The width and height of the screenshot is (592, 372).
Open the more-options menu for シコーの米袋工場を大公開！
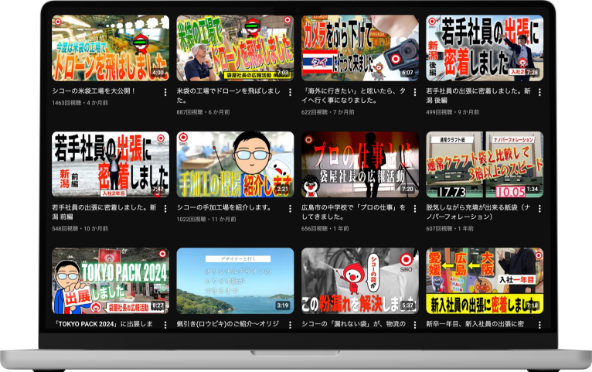coord(165,92)
